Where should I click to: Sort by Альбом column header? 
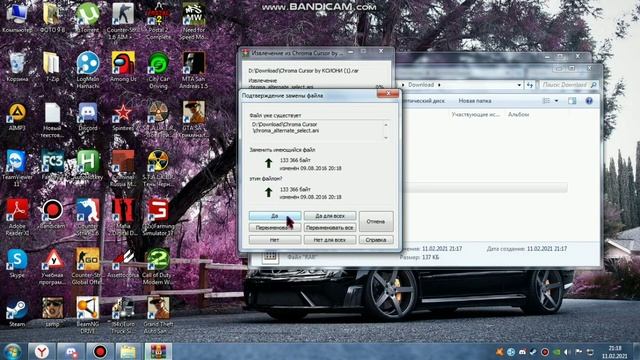pos(518,115)
